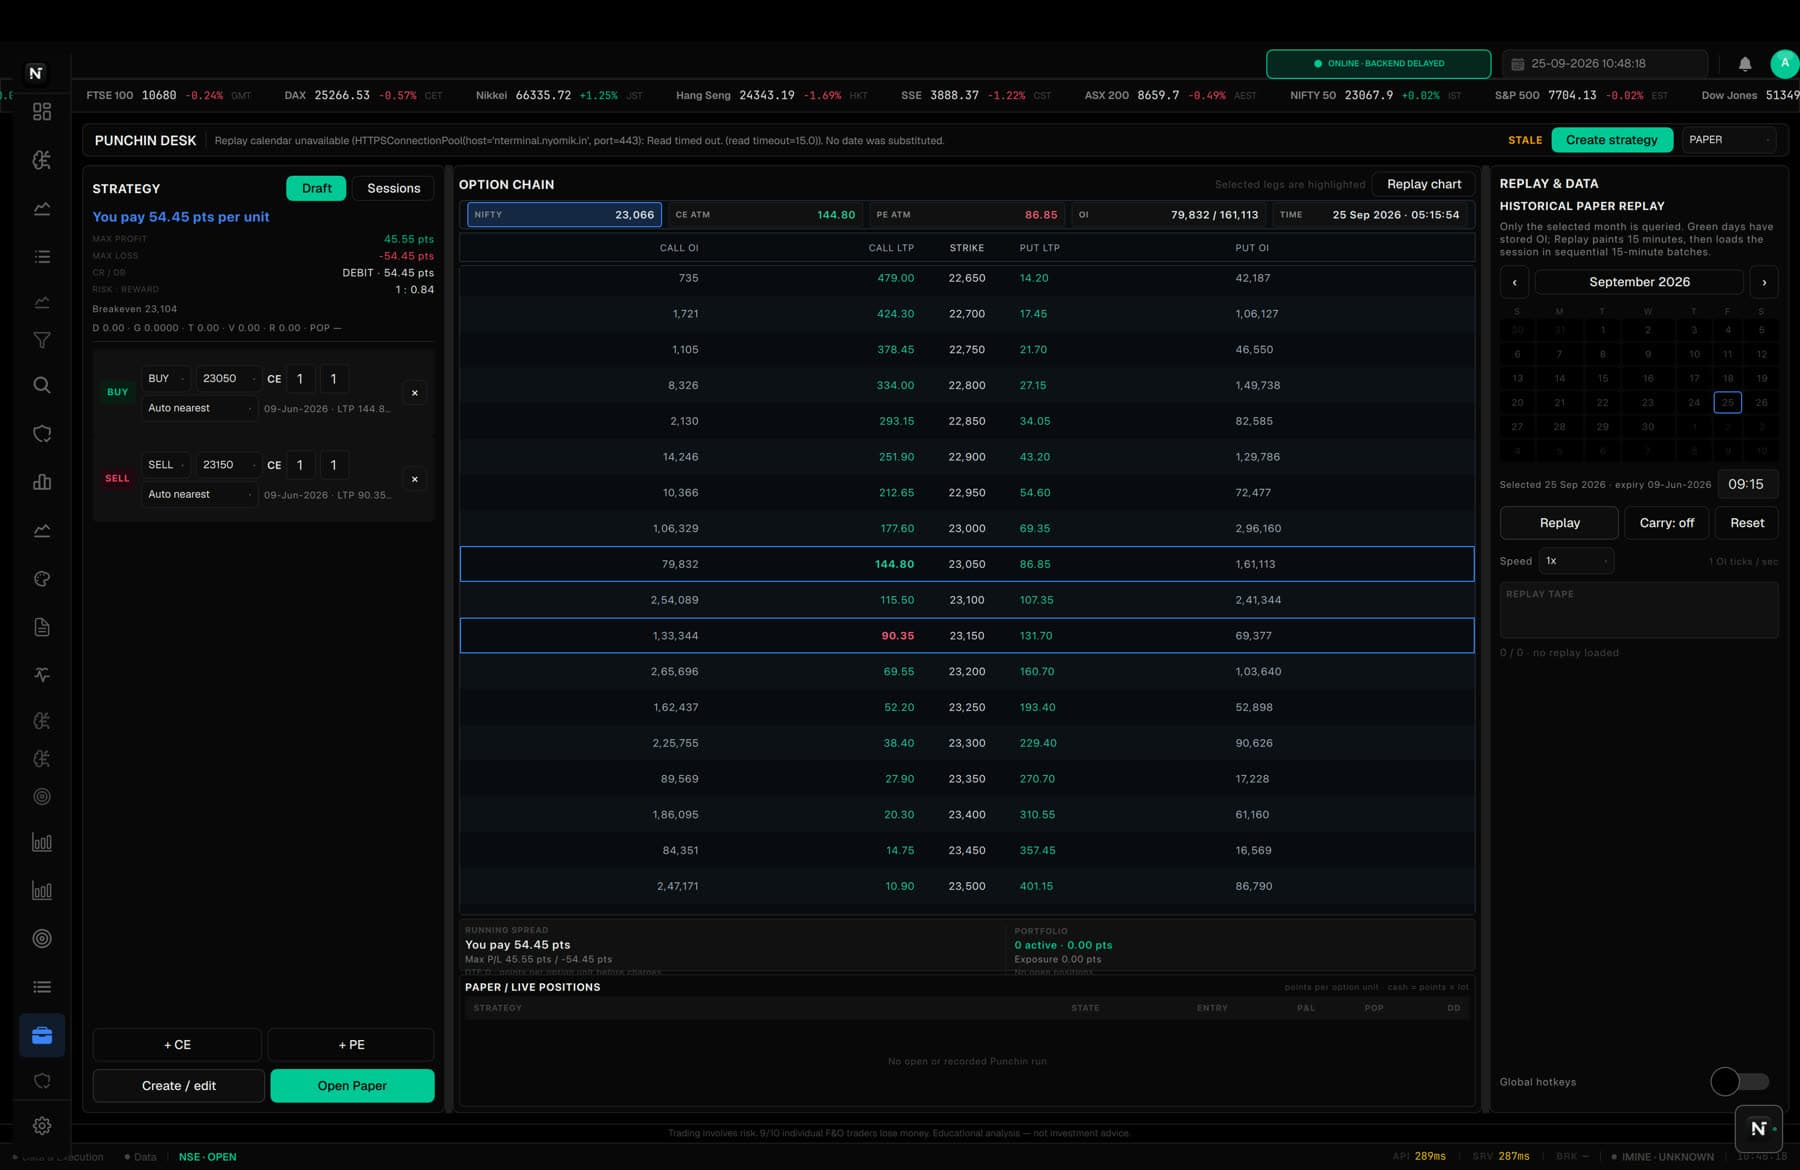1800x1170 pixels.
Task: Open the three-bar column chart sidebar icon
Action: coord(42,482)
